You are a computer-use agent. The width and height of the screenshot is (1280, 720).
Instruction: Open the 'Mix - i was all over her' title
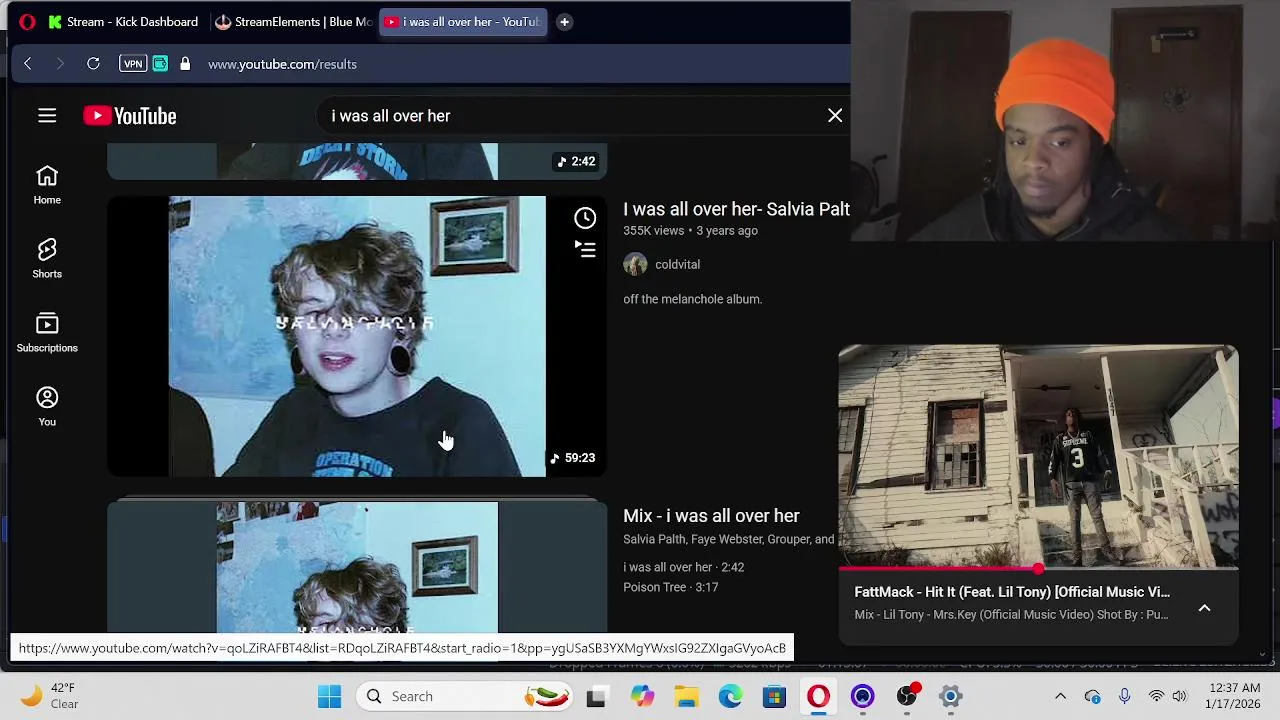(711, 516)
